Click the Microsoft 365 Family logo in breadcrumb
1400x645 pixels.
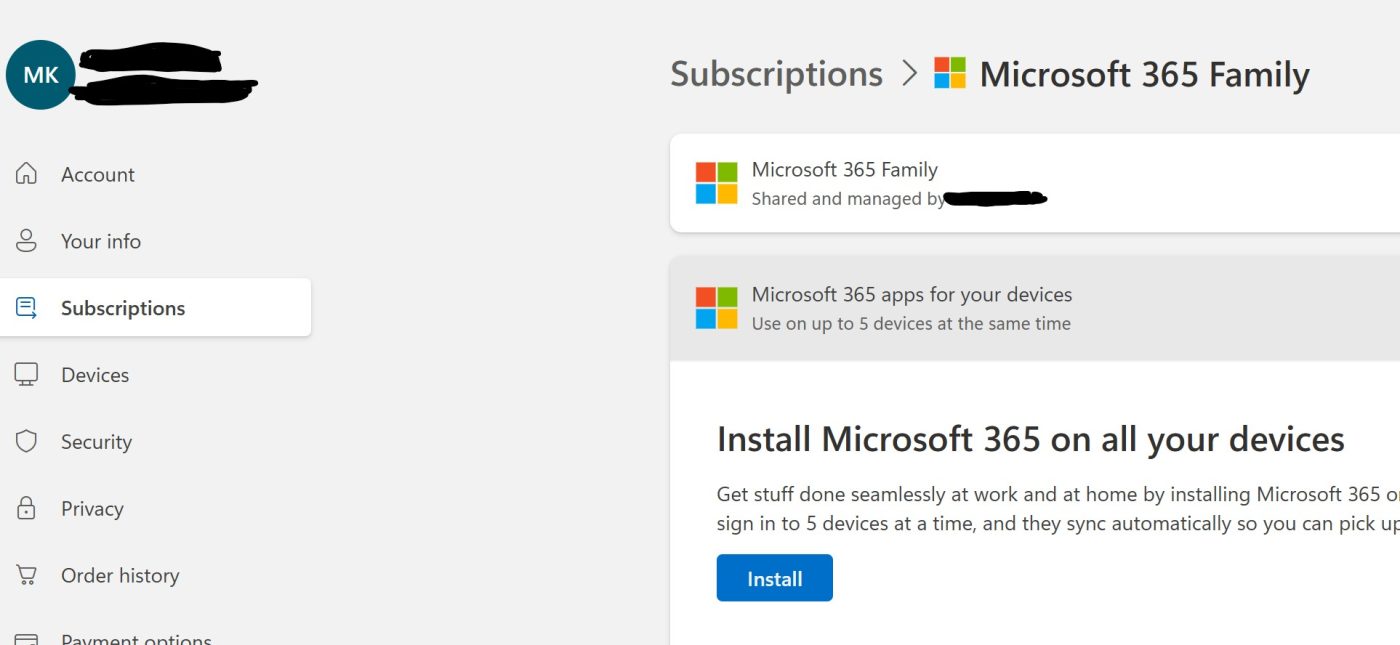click(948, 73)
